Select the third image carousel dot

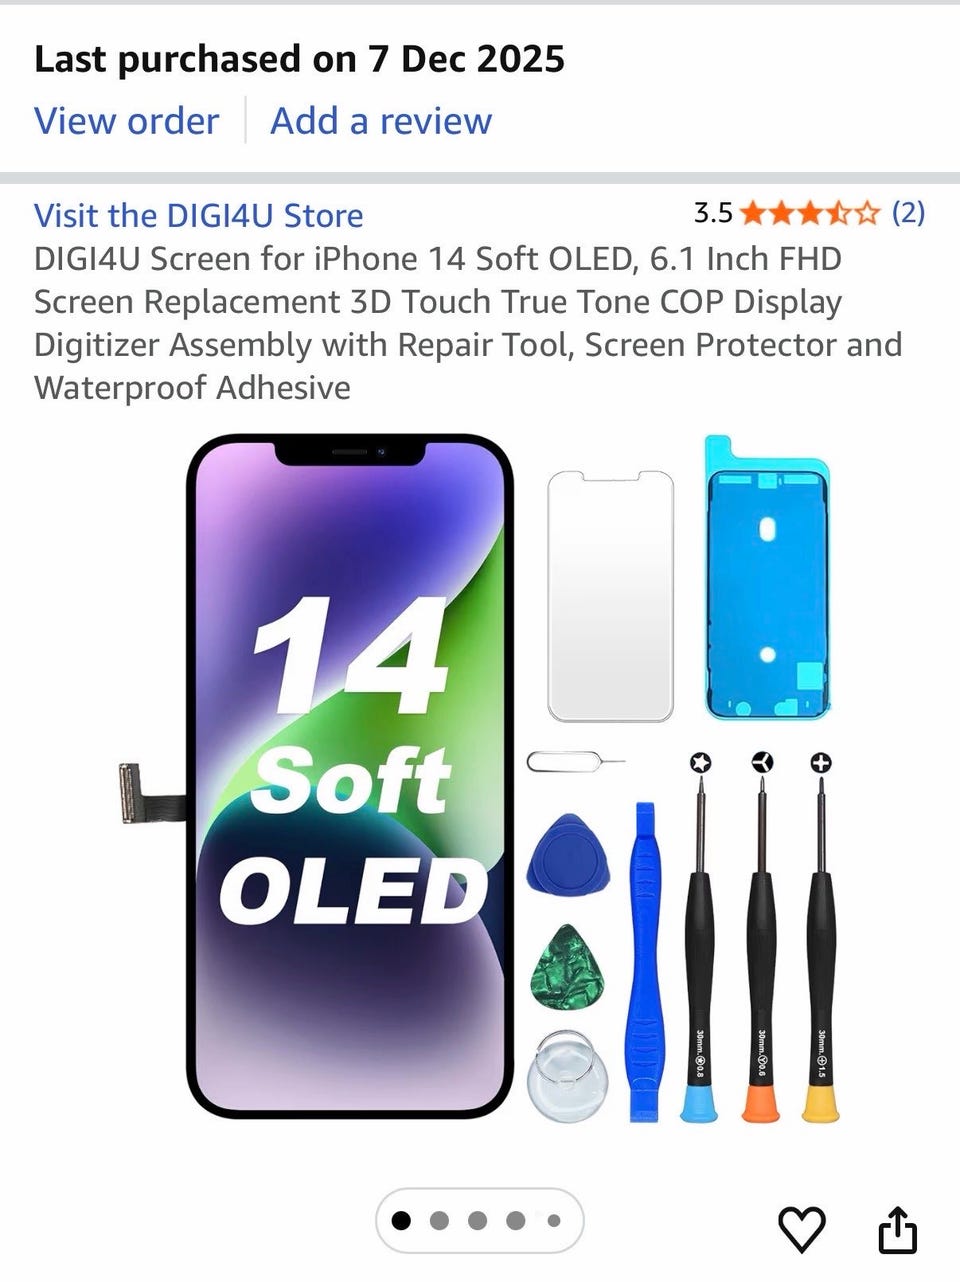(x=477, y=1220)
